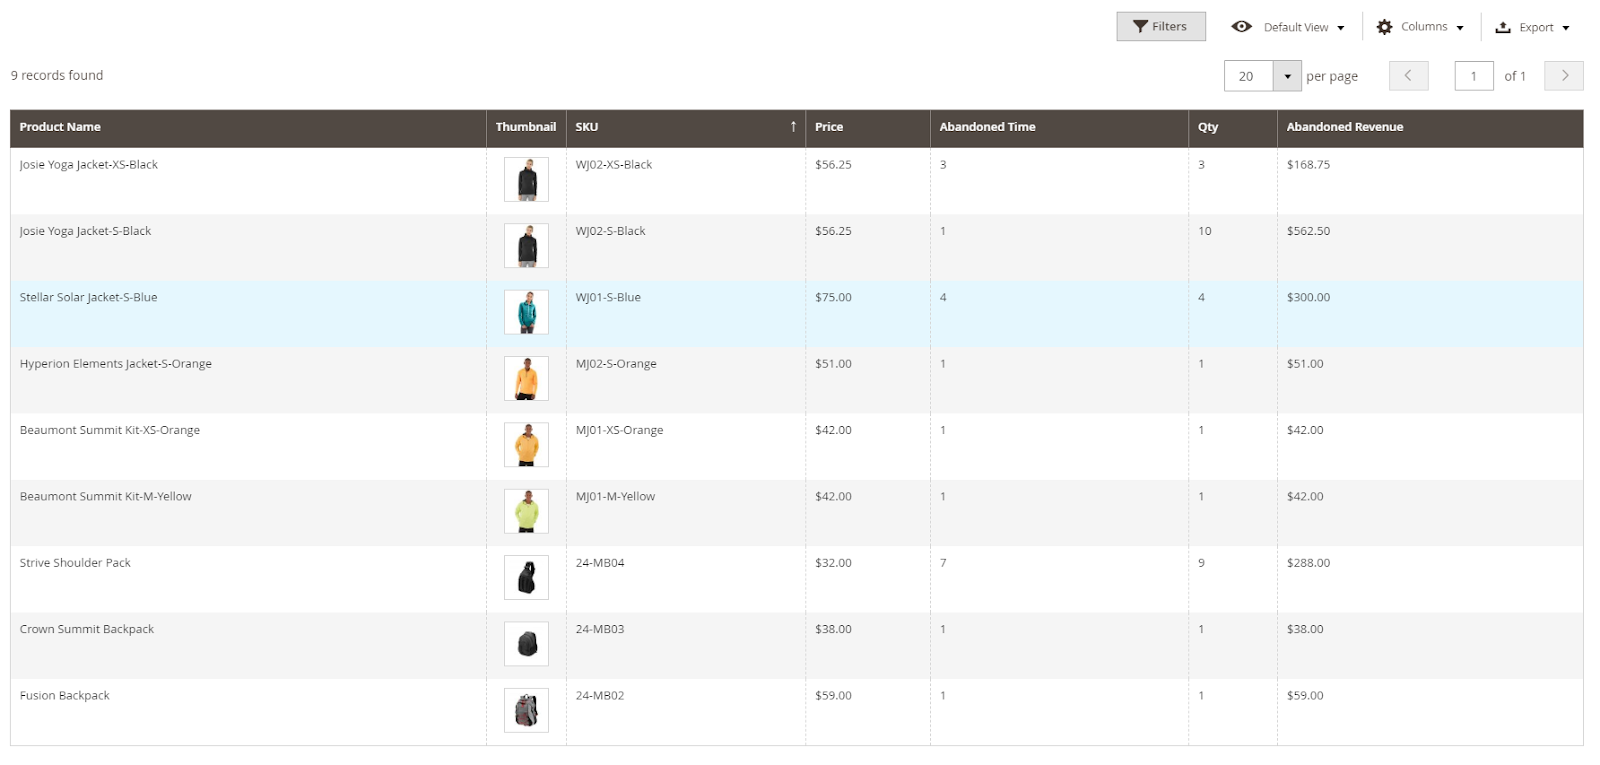
Task: Click the Fusion Backpack thumbnail image
Action: click(x=526, y=711)
